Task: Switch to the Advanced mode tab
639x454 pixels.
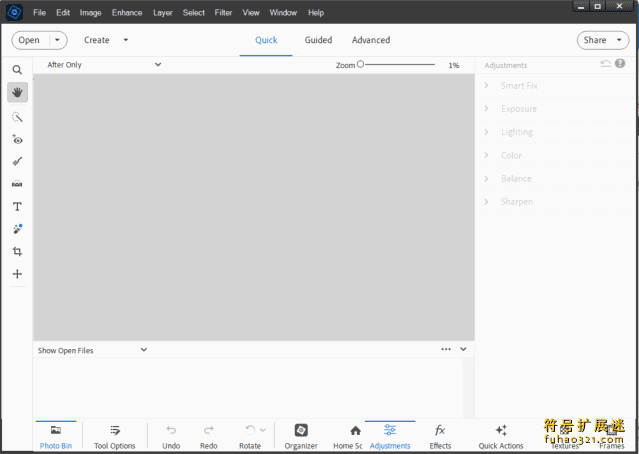Action: tap(371, 40)
